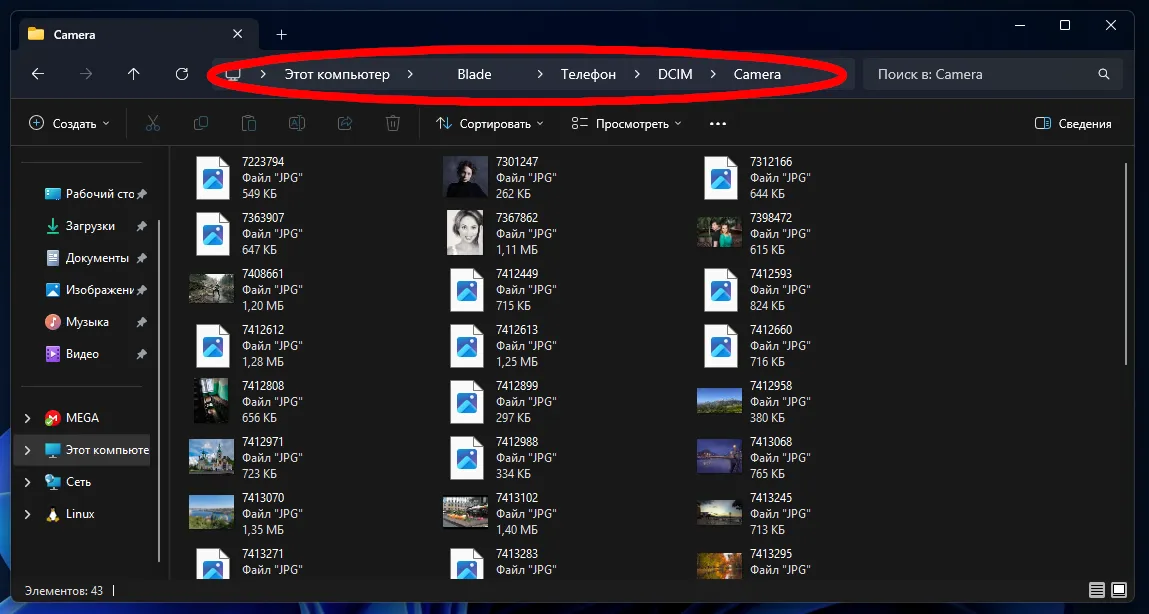Expand the Linux tree node
The height and width of the screenshot is (614, 1149).
pyautogui.click(x=28, y=514)
